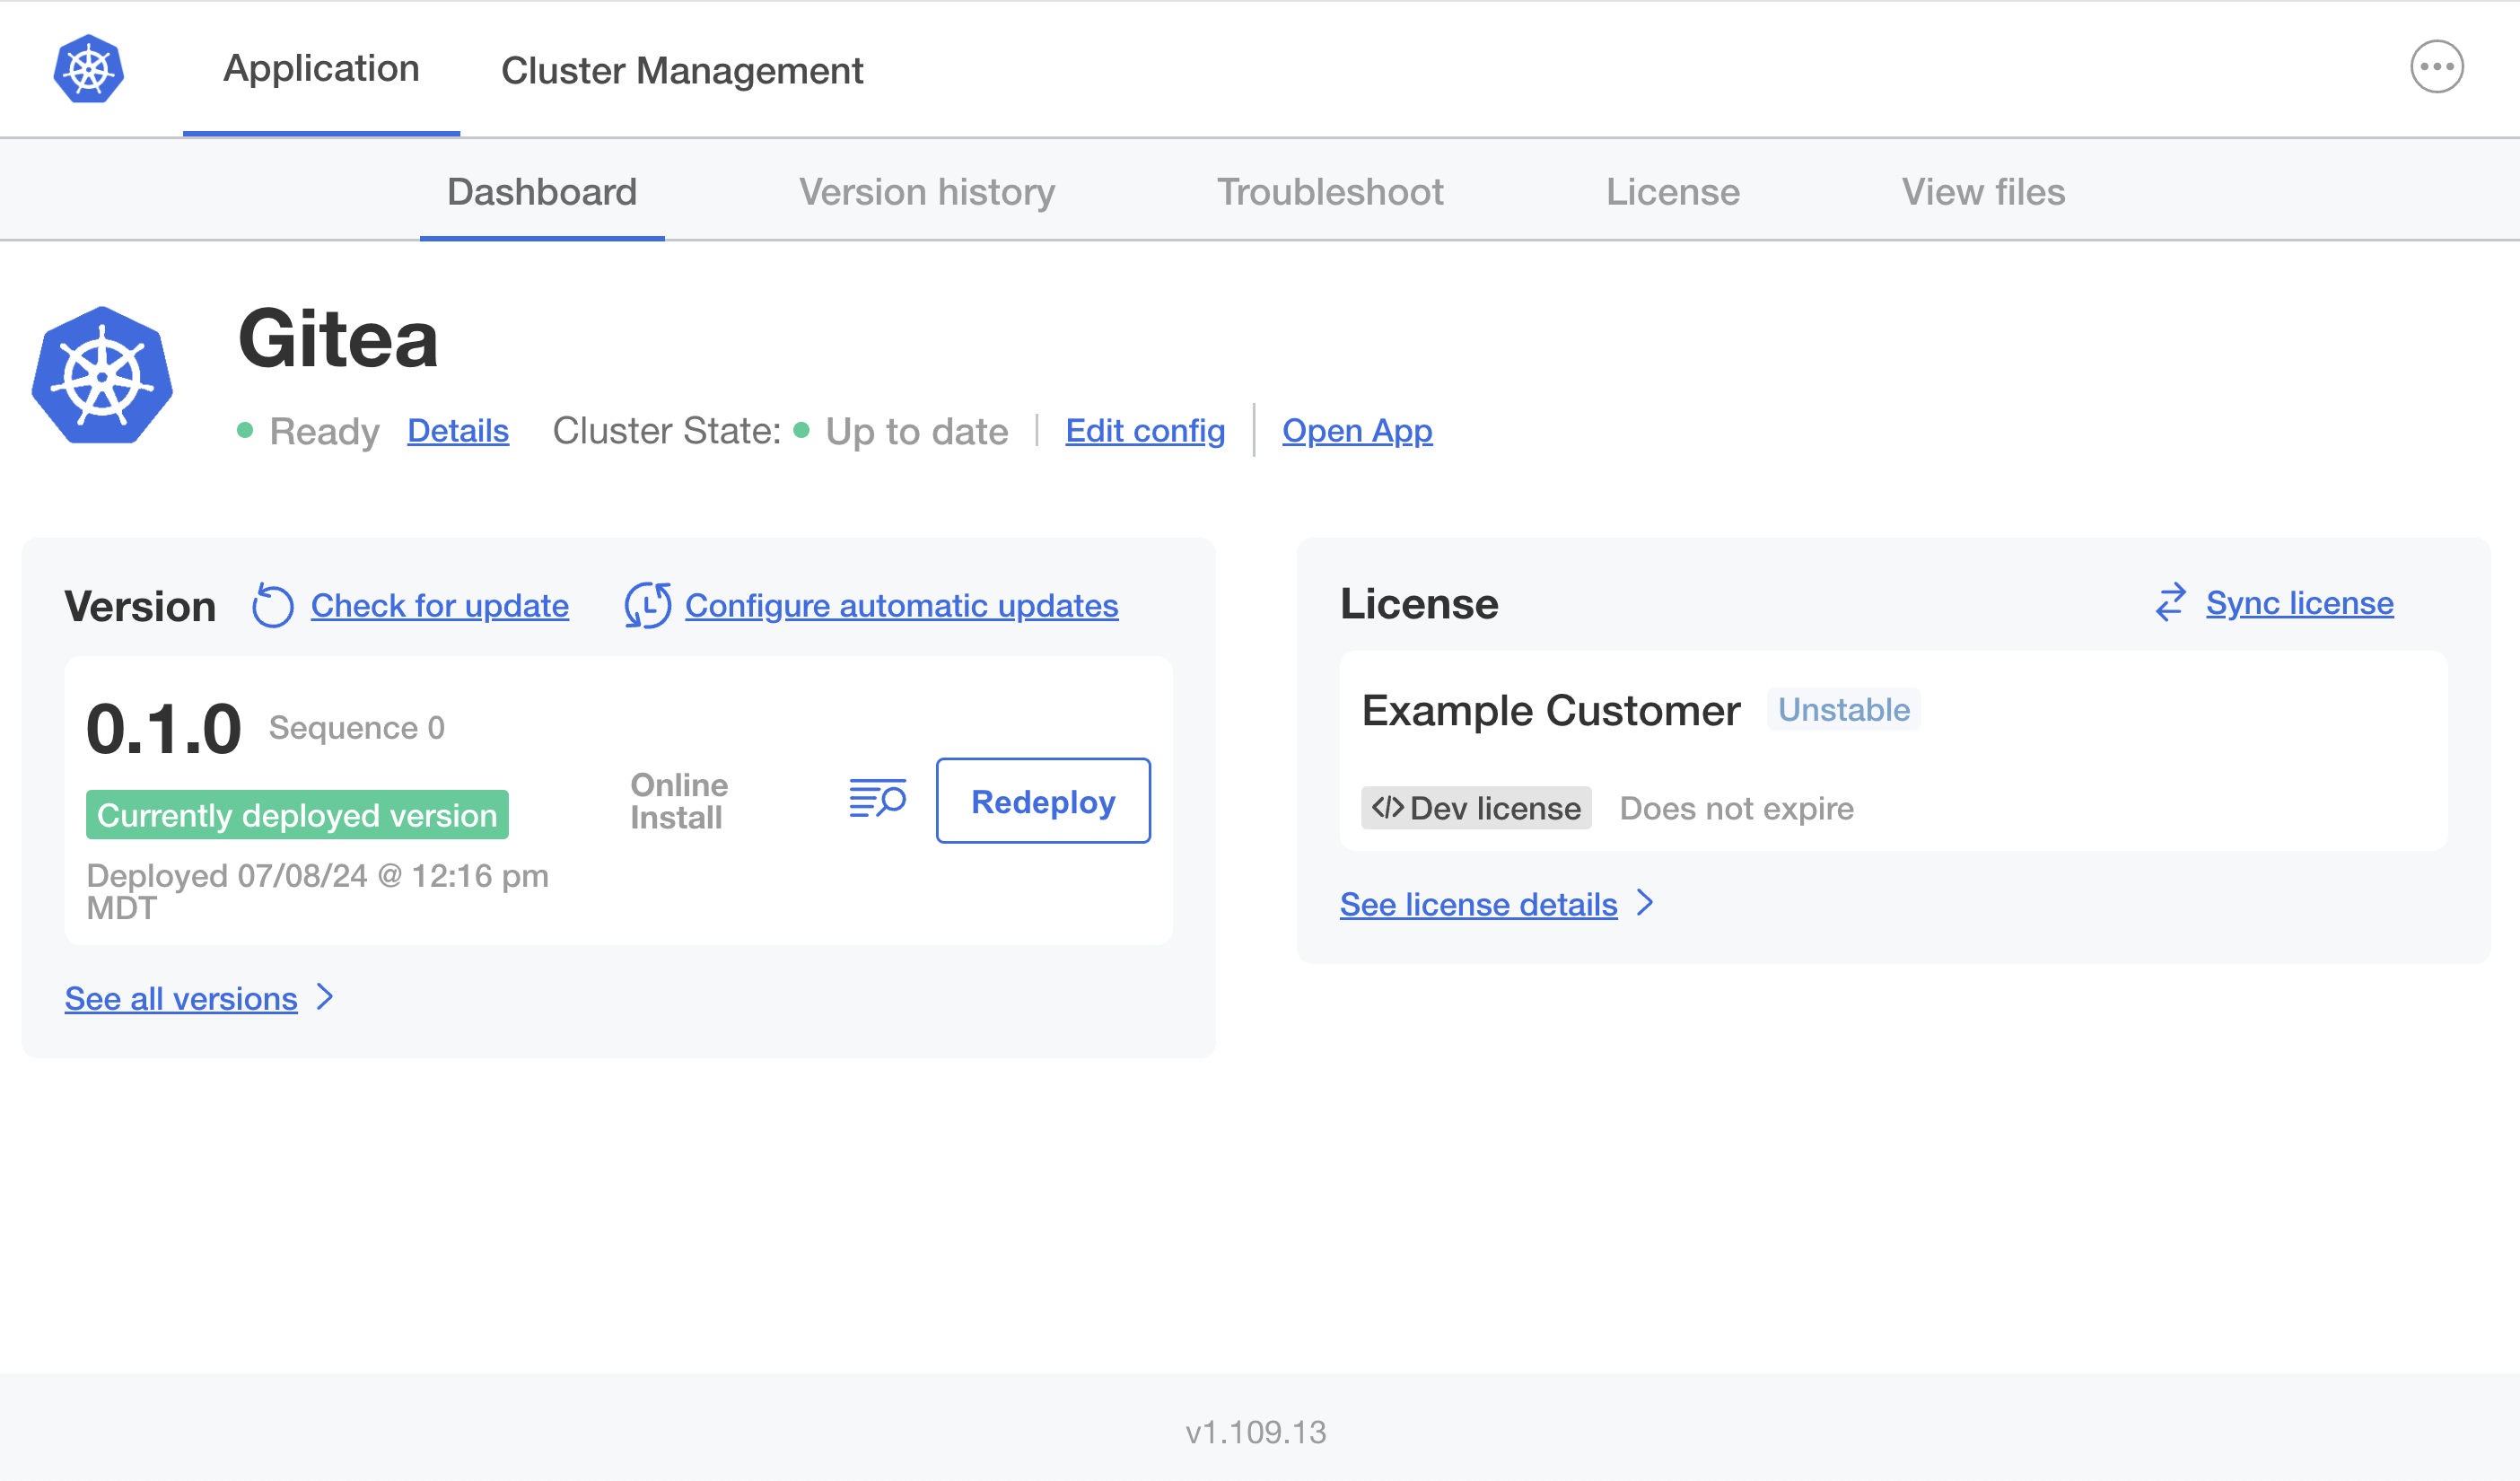The height and width of the screenshot is (1481, 2520).
Task: Click chevron next to See license details
Action: tap(1645, 903)
